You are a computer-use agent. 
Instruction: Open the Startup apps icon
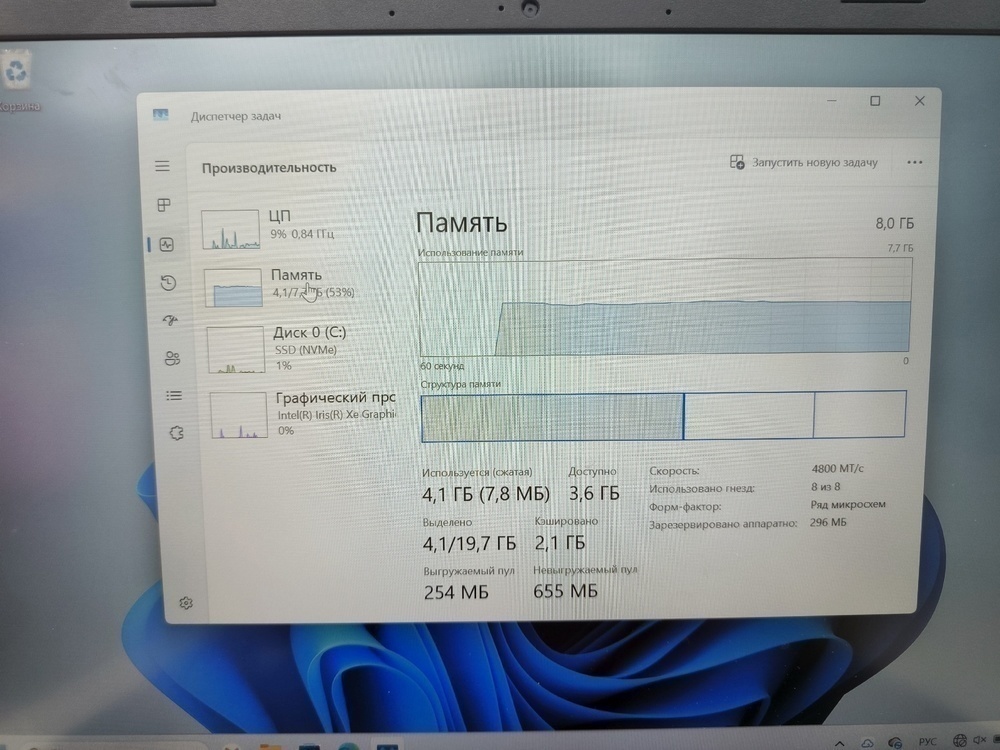(x=170, y=321)
